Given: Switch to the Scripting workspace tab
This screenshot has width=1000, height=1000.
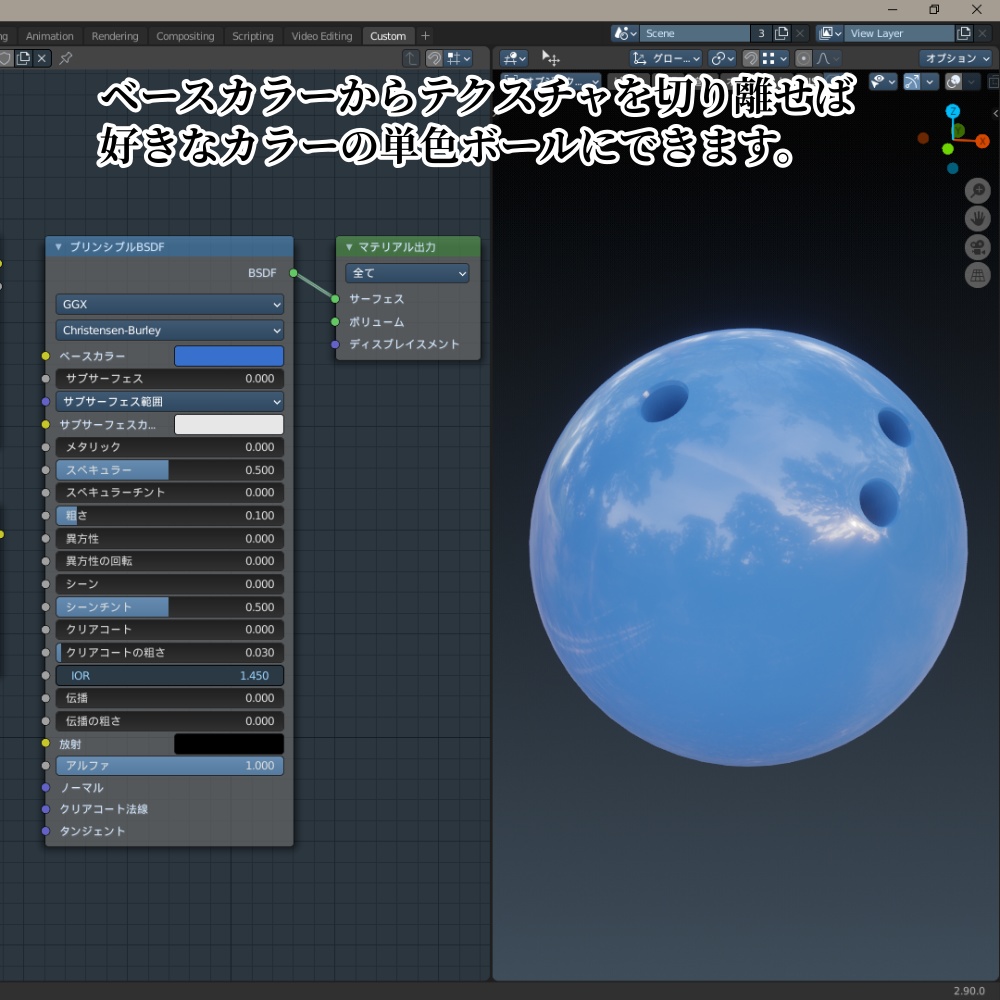Looking at the screenshot, I should (x=252, y=35).
